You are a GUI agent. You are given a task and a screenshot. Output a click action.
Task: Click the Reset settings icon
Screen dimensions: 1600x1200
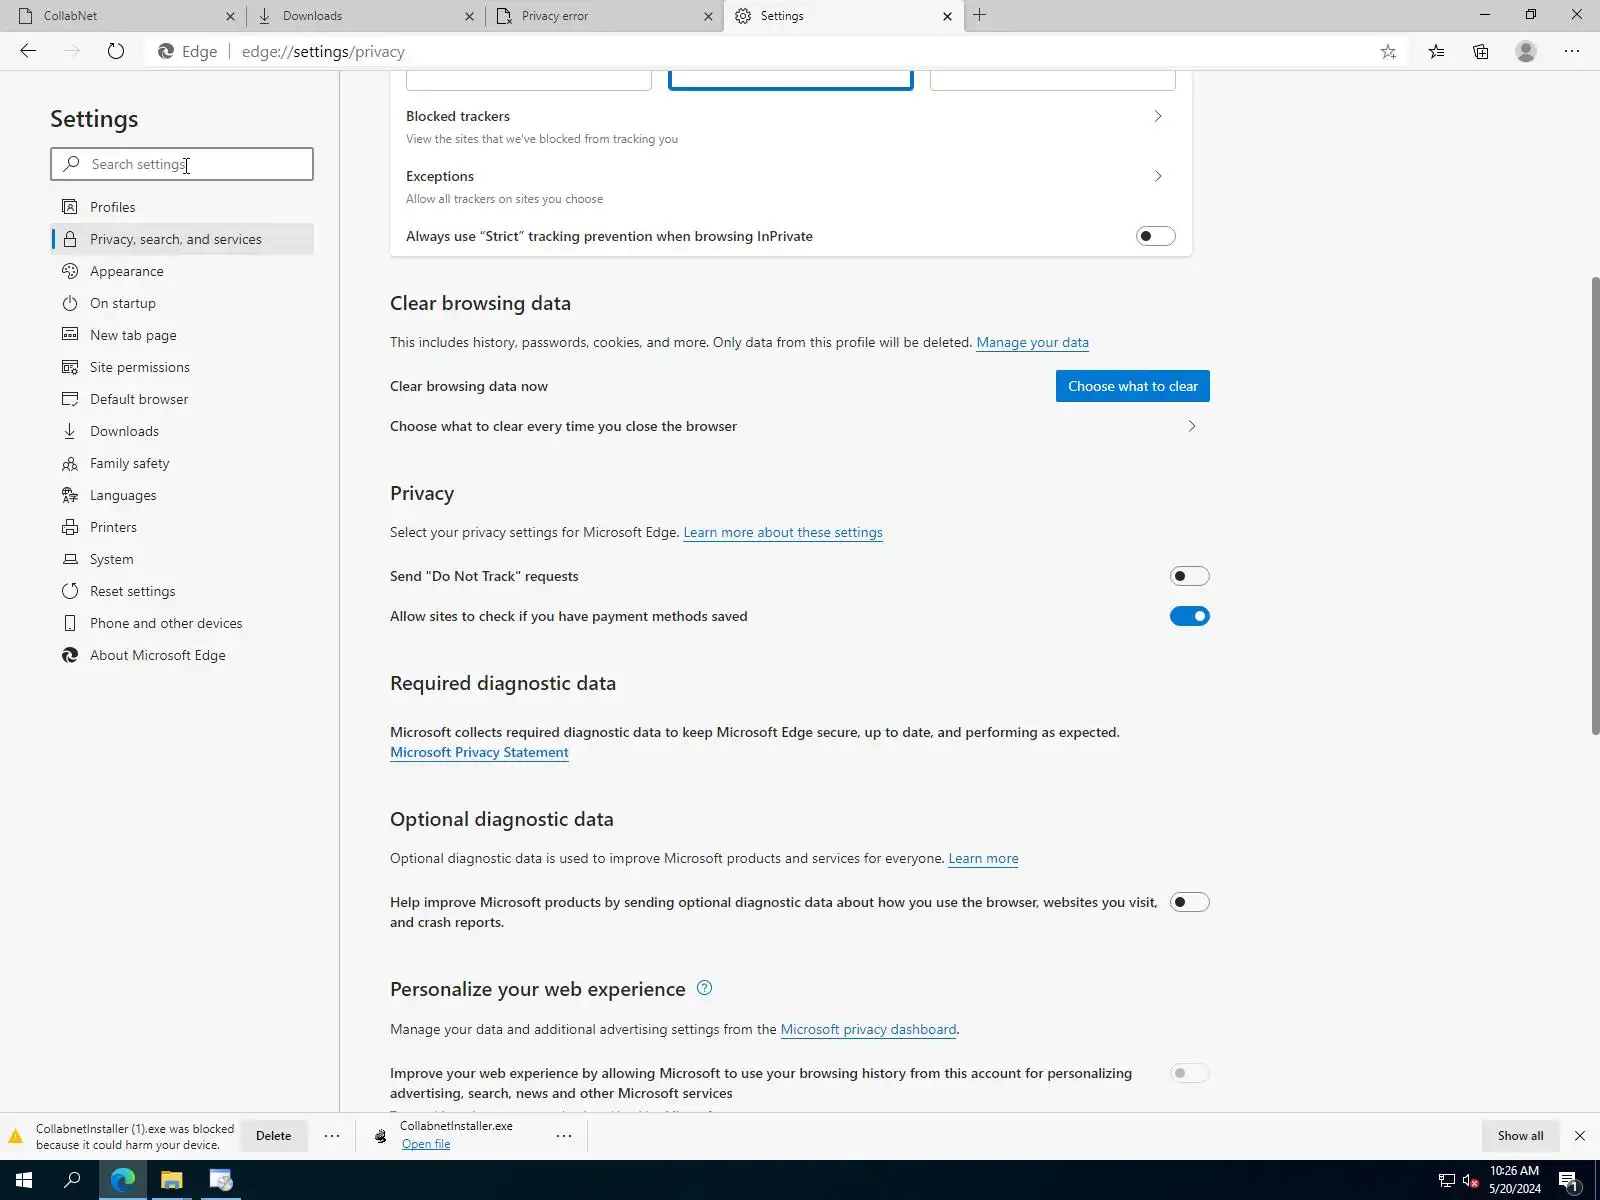(70, 591)
